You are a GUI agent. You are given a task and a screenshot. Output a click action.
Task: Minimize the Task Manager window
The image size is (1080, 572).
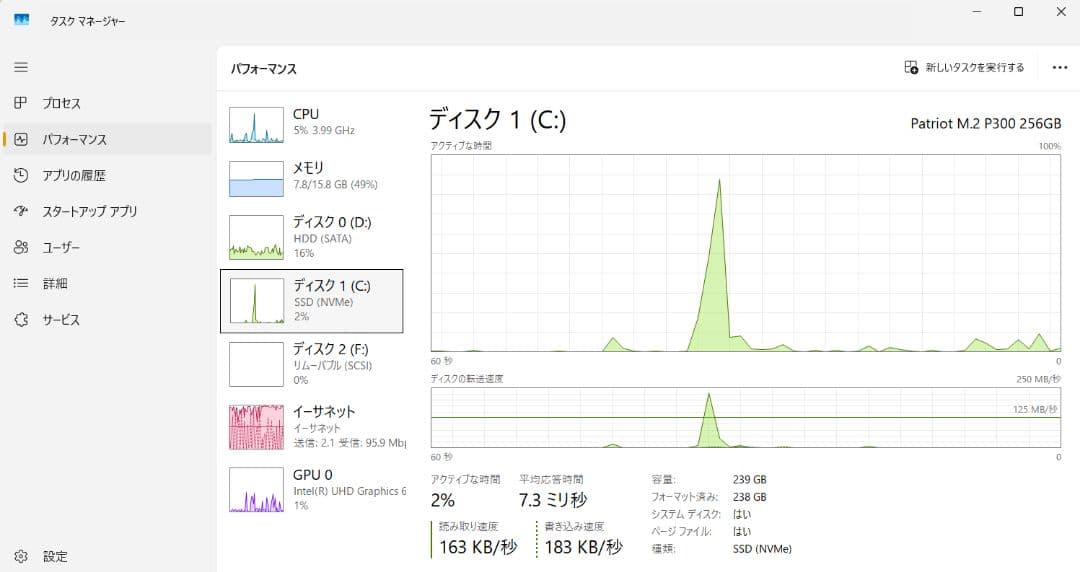point(977,12)
